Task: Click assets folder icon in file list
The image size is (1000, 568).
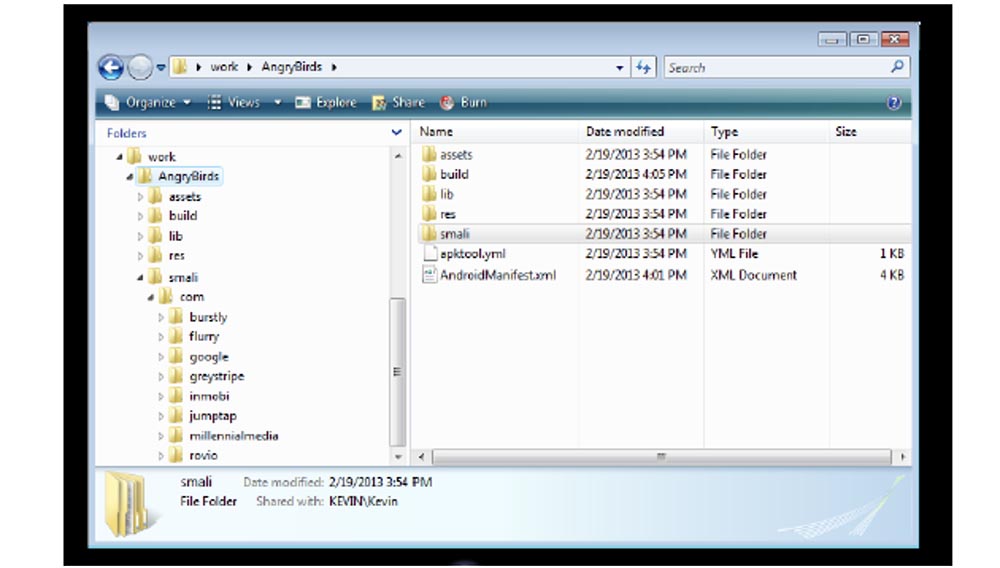Action: coord(429,154)
